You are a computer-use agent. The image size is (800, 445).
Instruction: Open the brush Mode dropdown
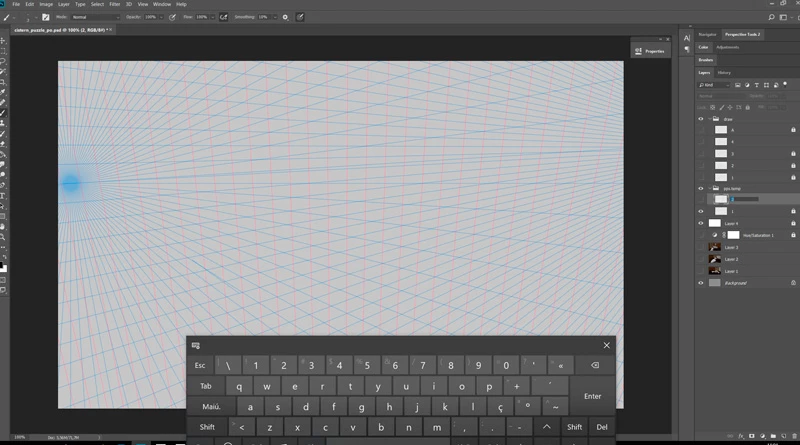pyautogui.click(x=95, y=17)
